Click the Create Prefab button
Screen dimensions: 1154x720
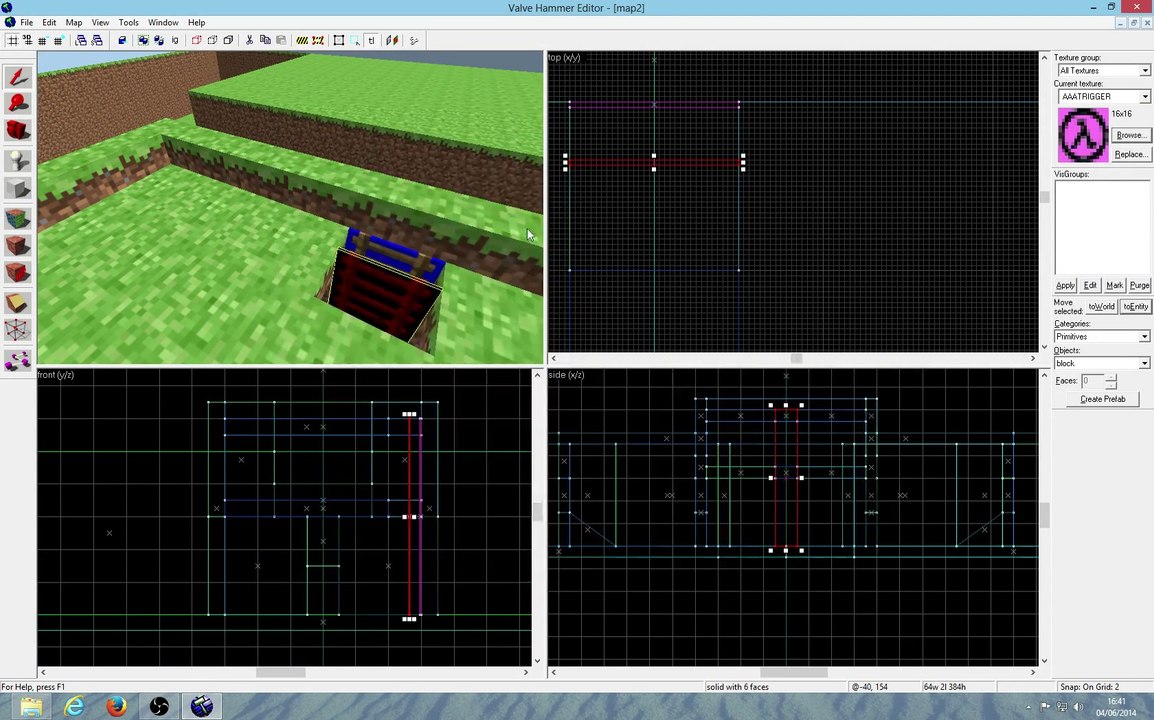coord(1102,399)
